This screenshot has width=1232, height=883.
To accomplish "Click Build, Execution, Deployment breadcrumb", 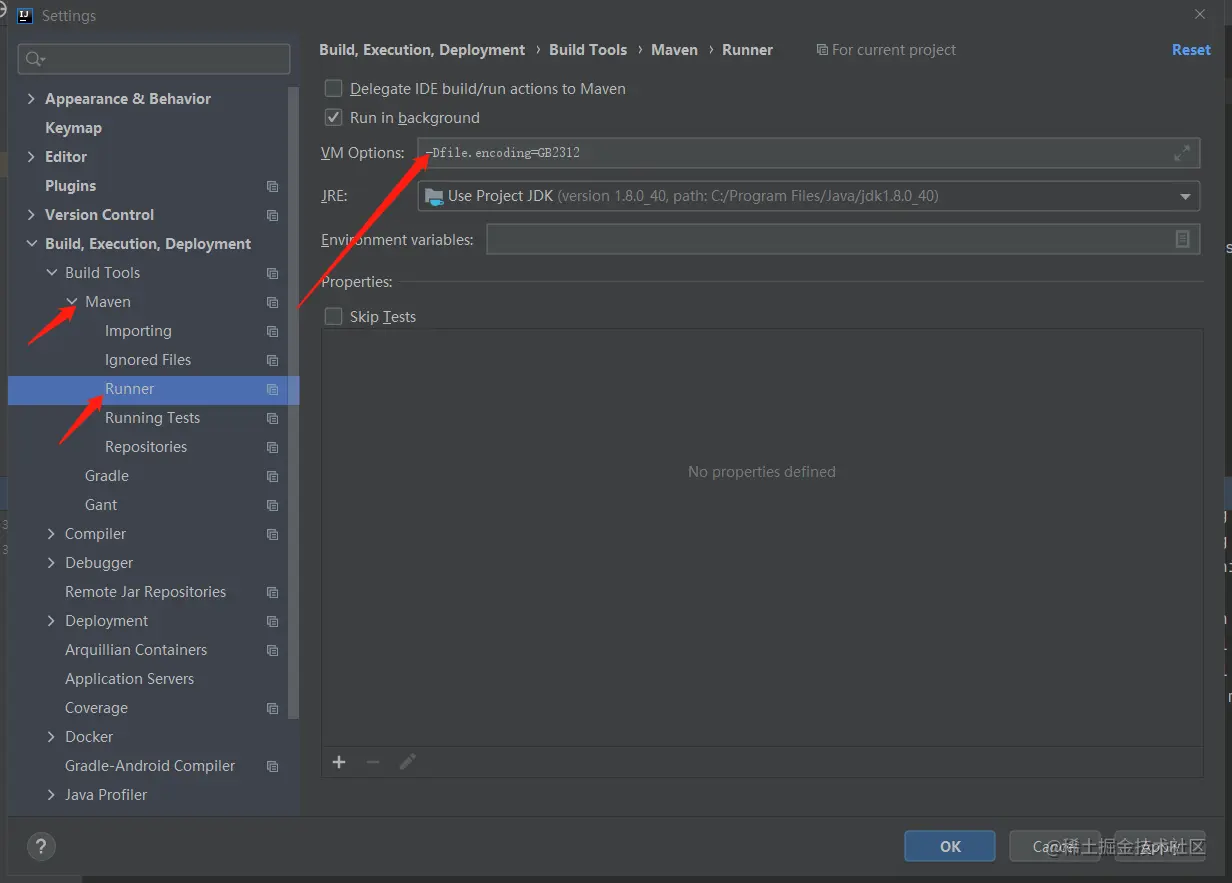I will point(422,50).
